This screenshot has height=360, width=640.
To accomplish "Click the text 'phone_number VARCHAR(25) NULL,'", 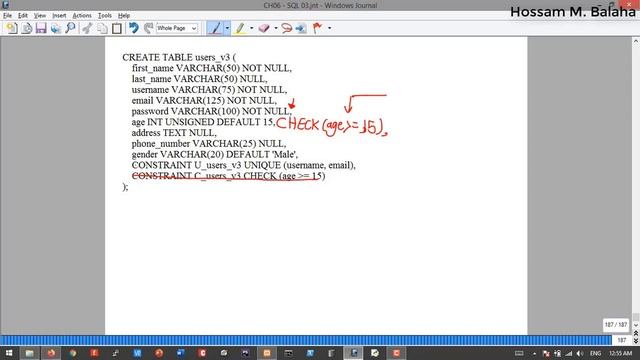I will (x=209, y=144).
